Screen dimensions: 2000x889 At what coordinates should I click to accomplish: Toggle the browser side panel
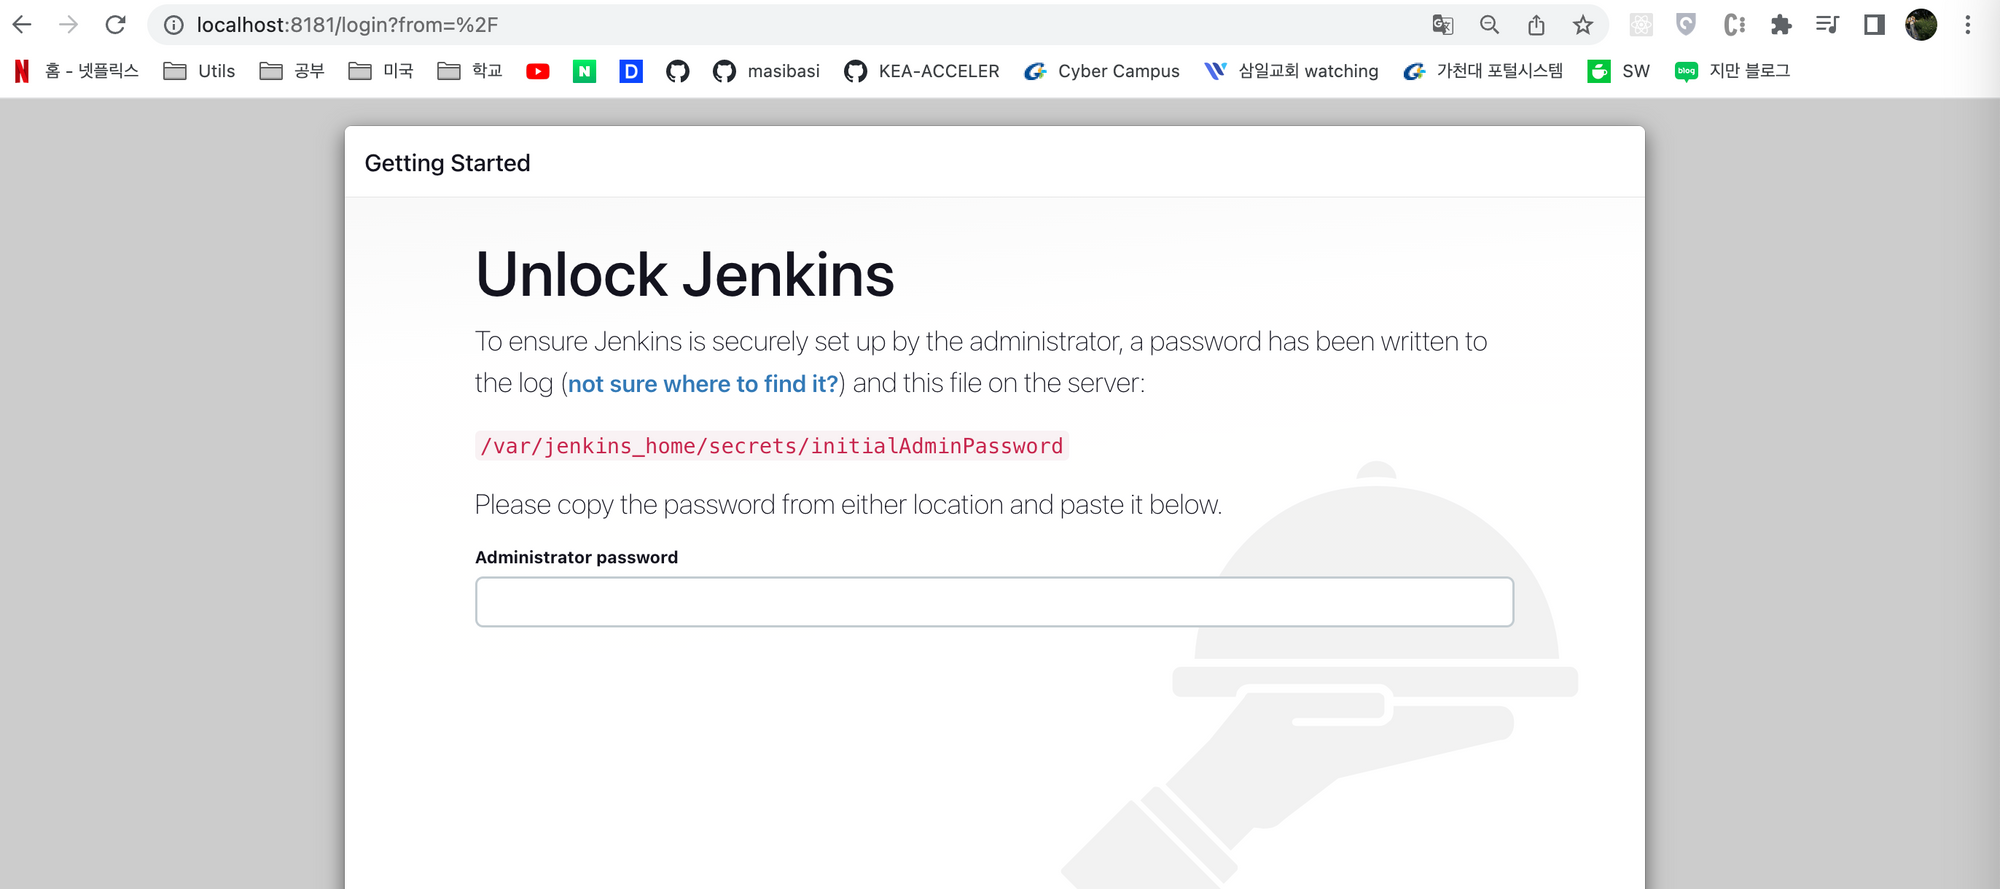pos(1874,25)
